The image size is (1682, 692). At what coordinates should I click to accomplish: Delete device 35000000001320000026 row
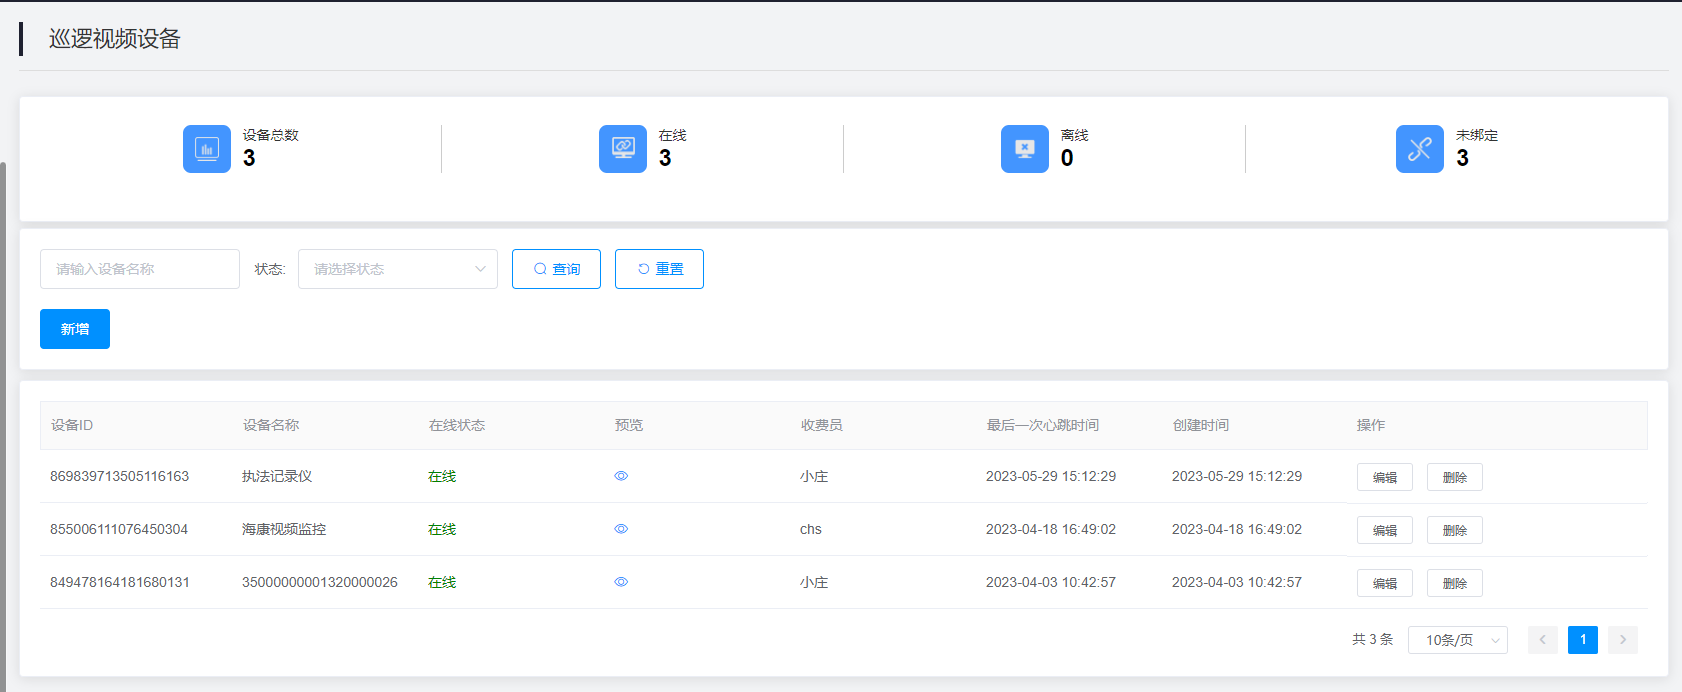tap(1454, 583)
